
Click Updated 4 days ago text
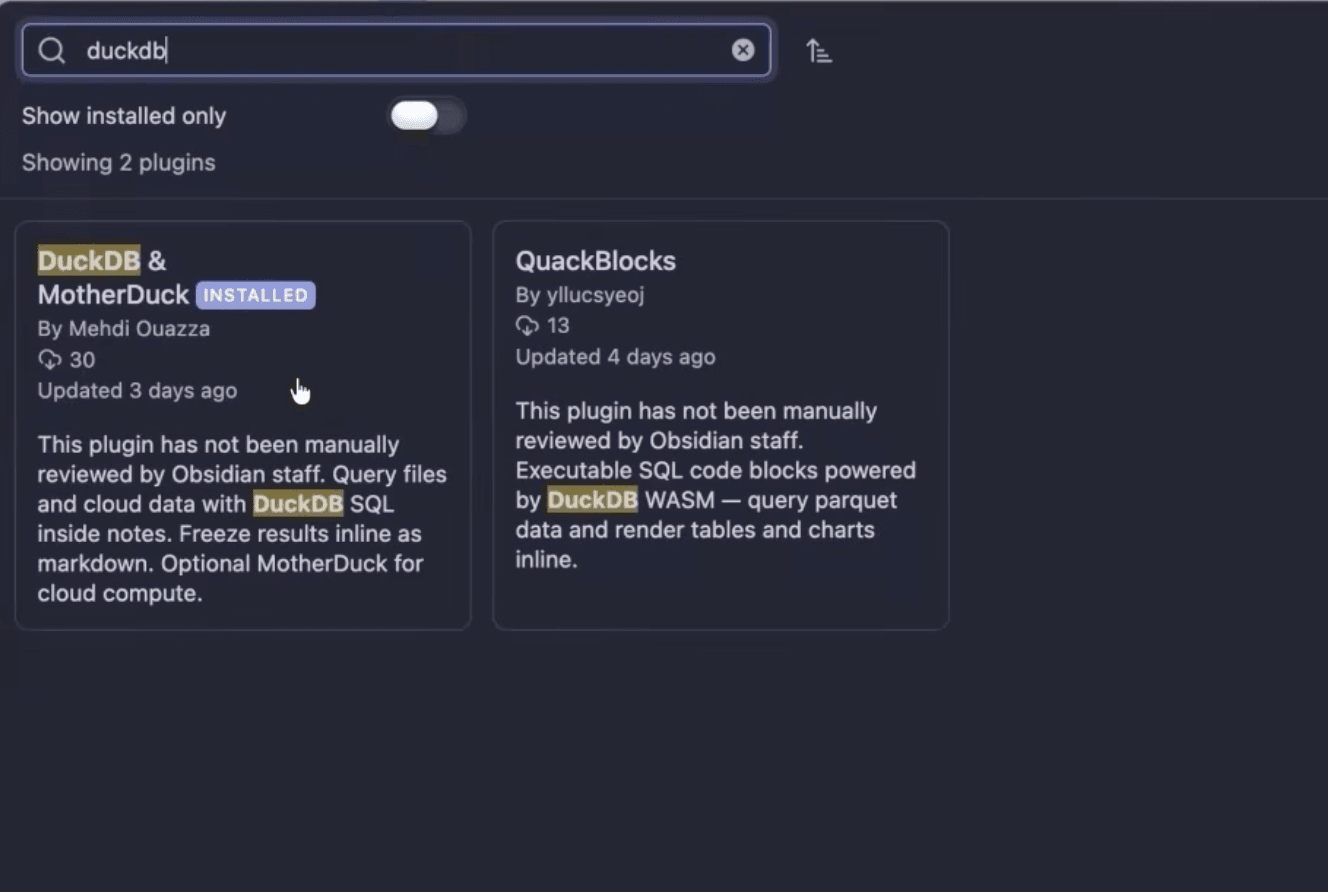616,356
